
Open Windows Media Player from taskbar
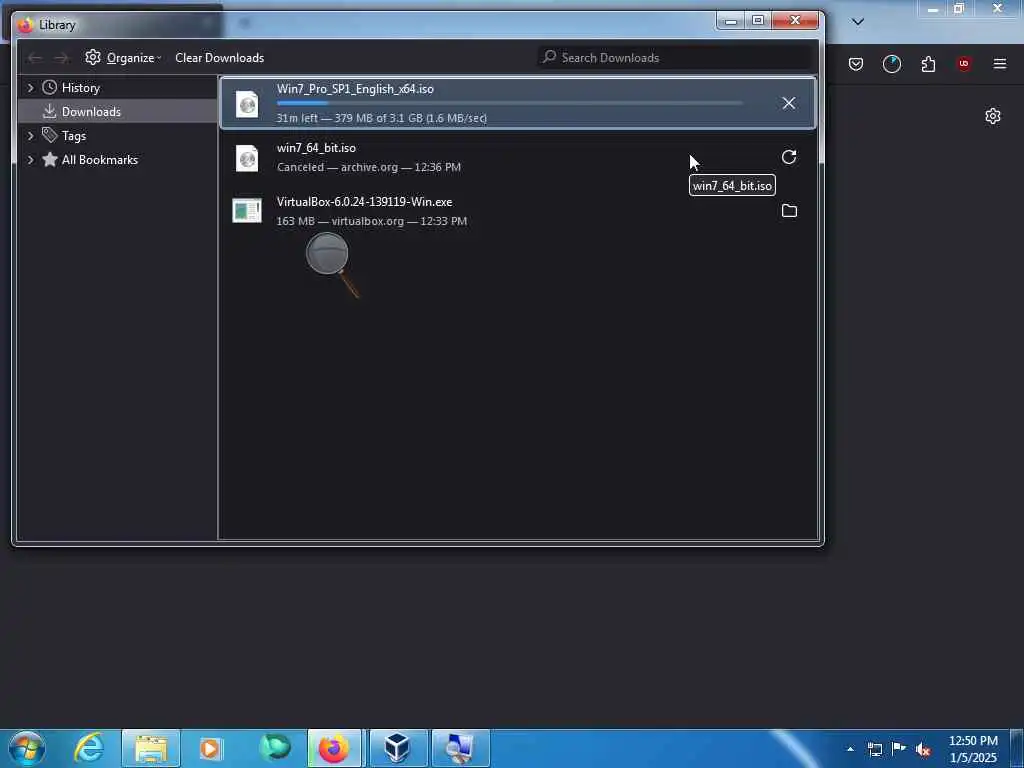click(x=210, y=748)
